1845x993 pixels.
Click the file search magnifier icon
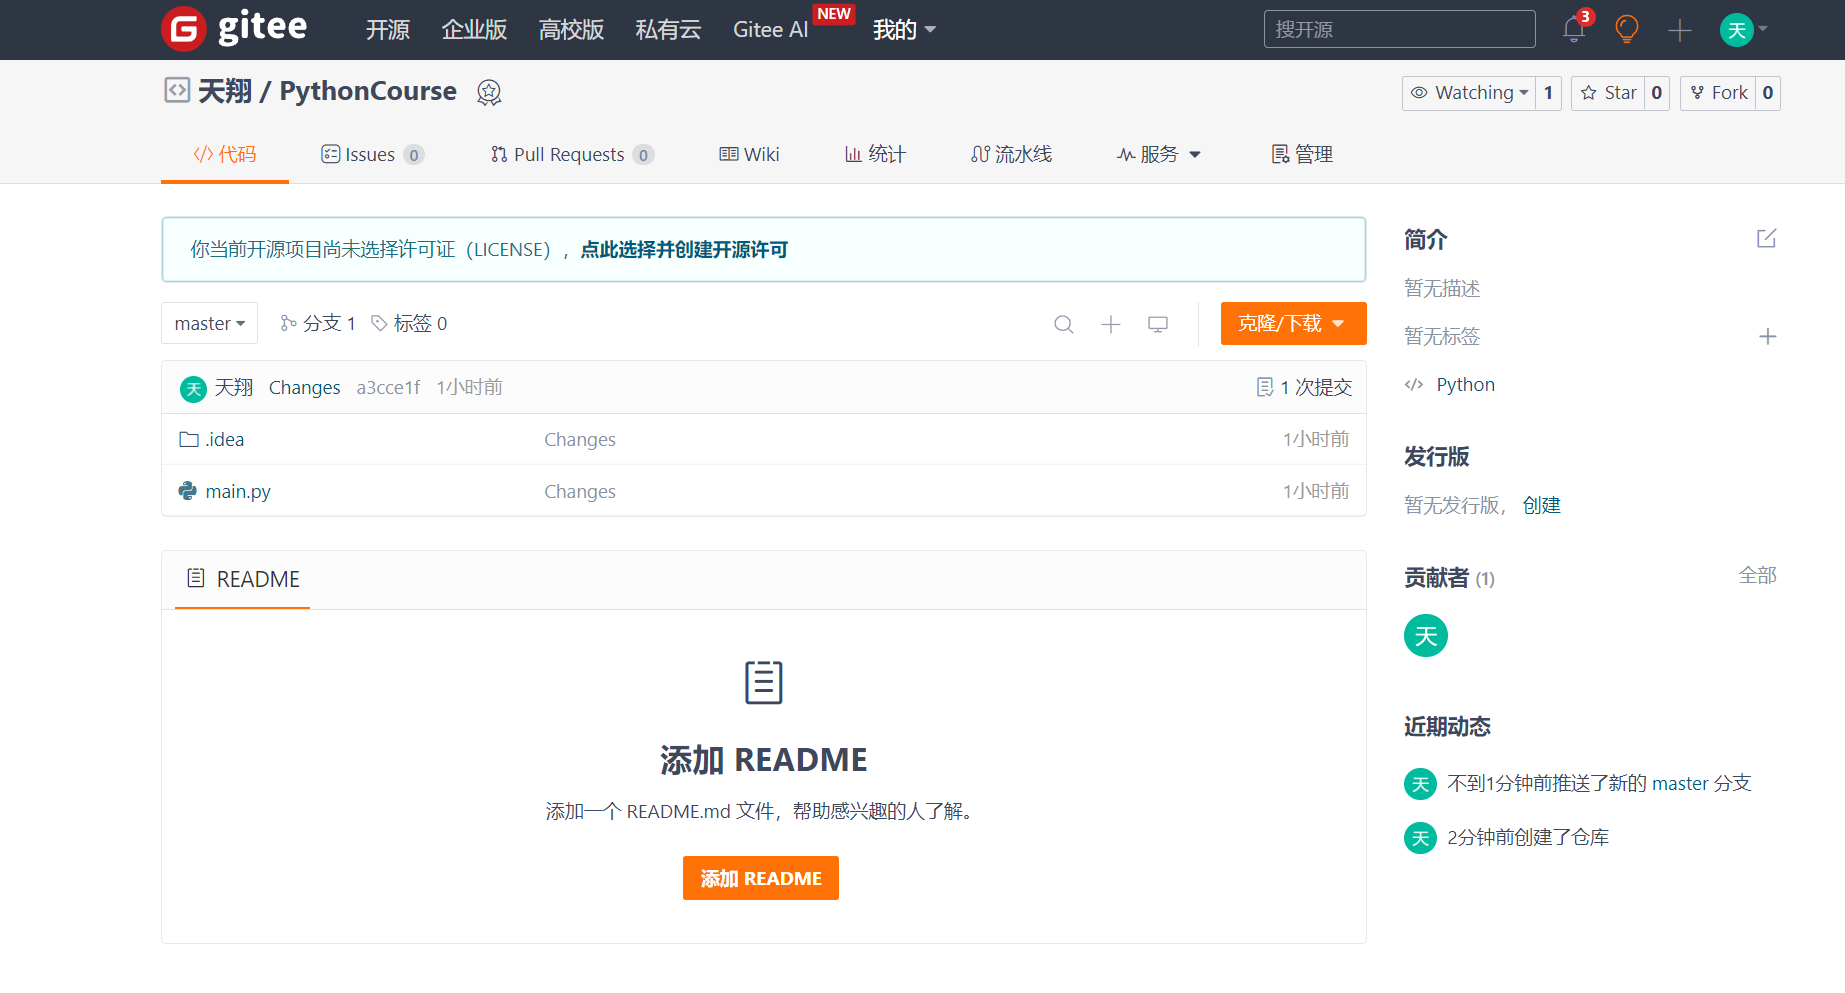(1063, 324)
